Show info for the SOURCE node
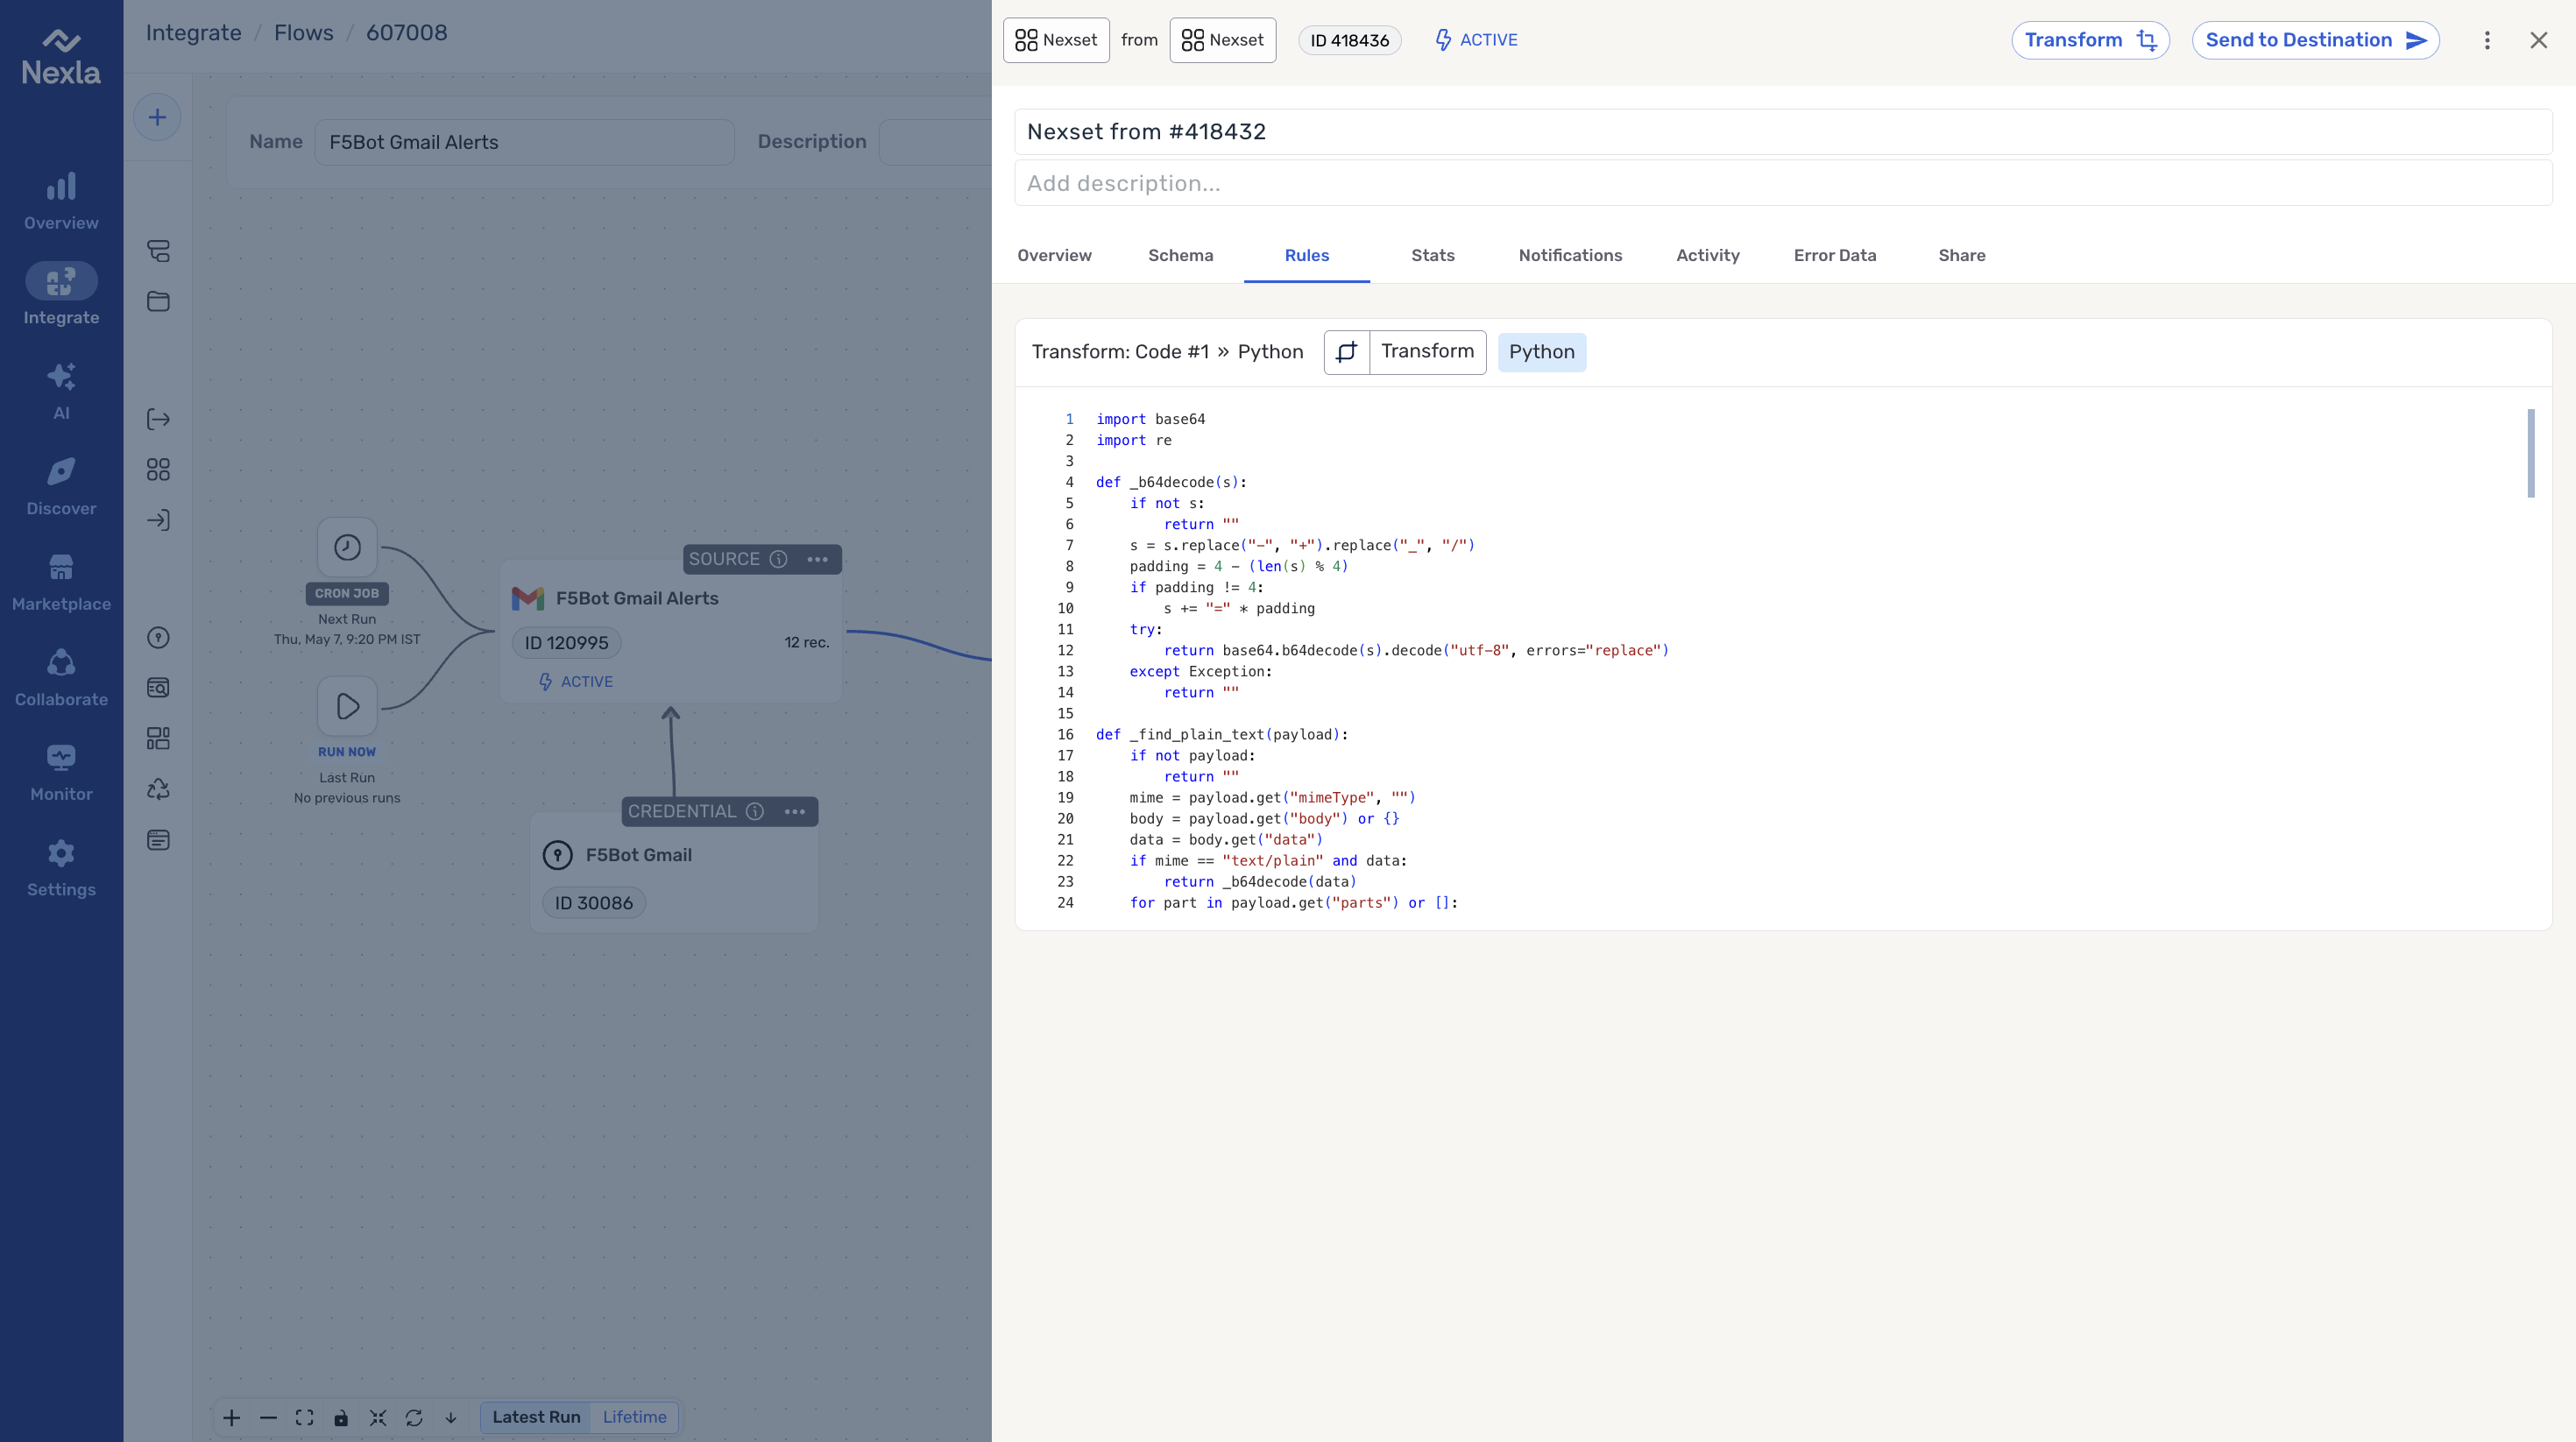This screenshot has height=1442, width=2576. 778,559
